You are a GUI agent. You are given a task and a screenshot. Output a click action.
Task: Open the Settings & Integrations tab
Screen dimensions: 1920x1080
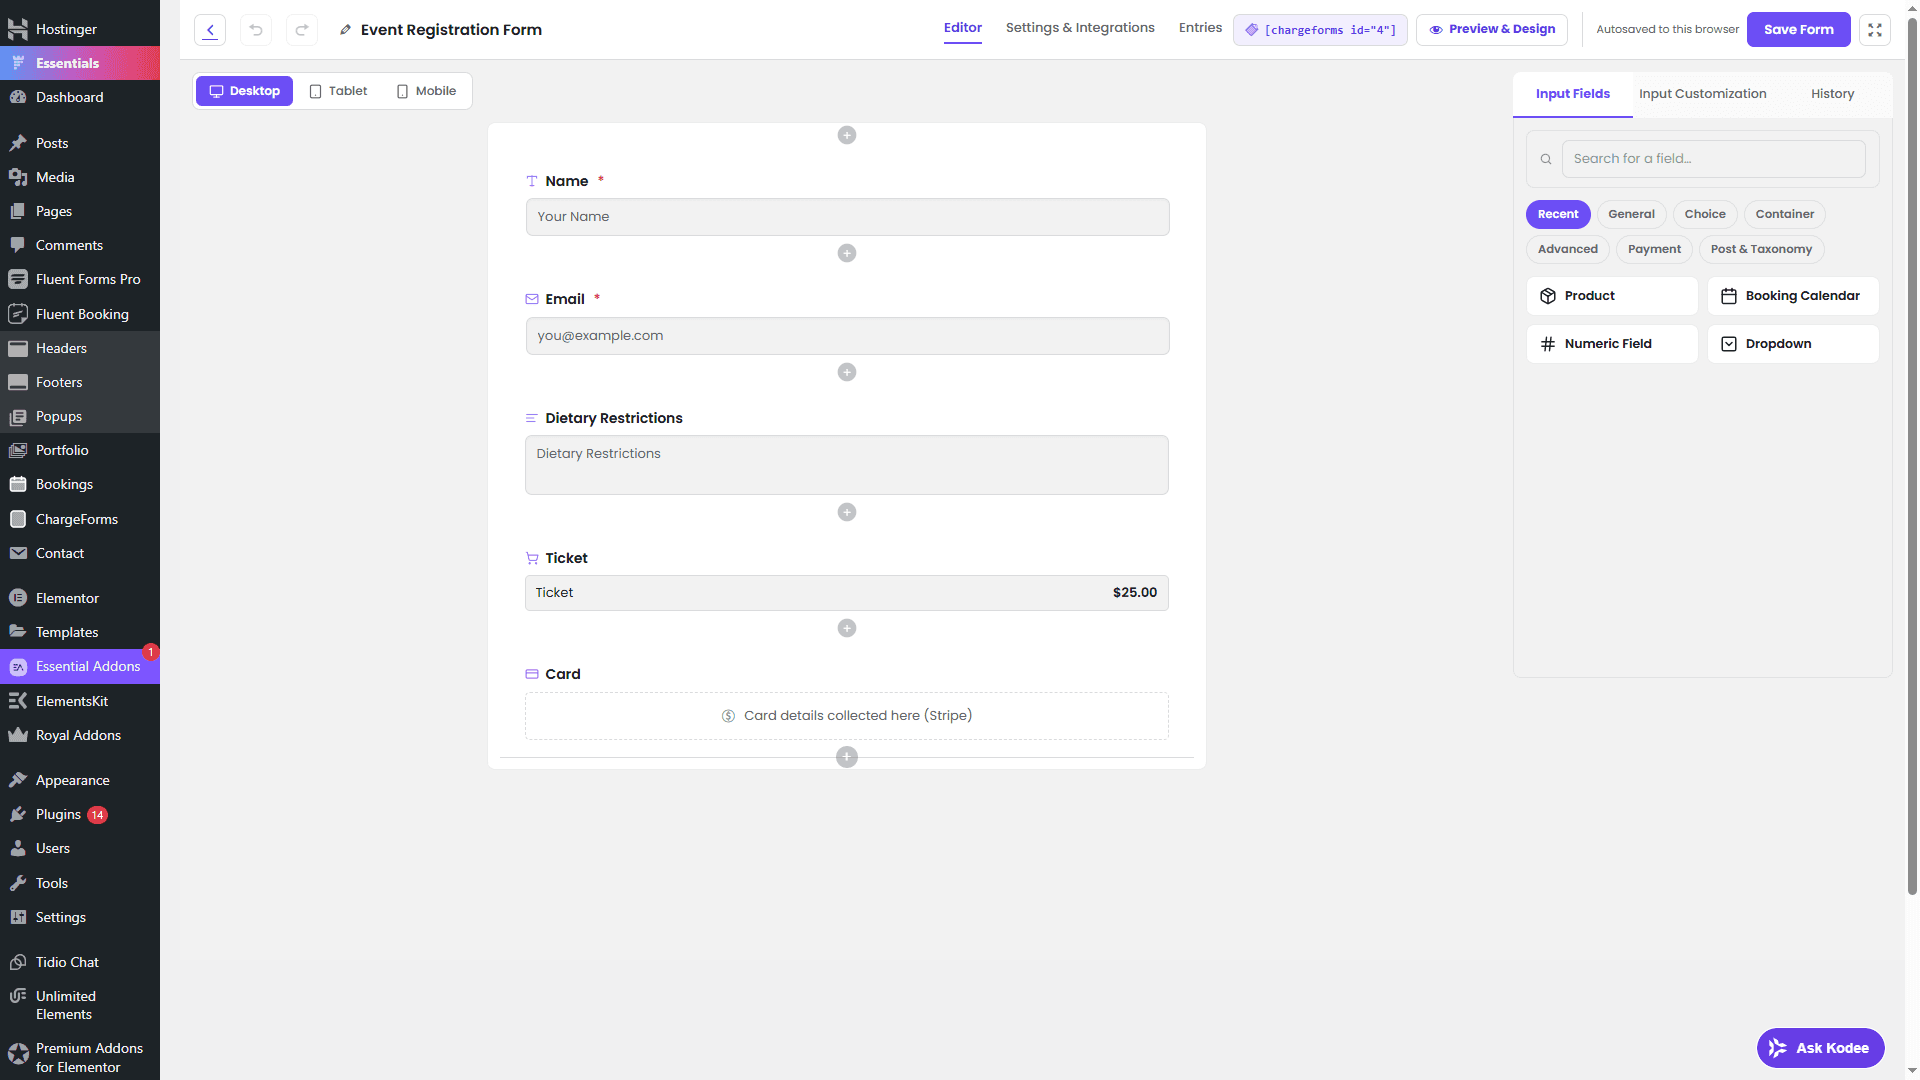coord(1080,28)
